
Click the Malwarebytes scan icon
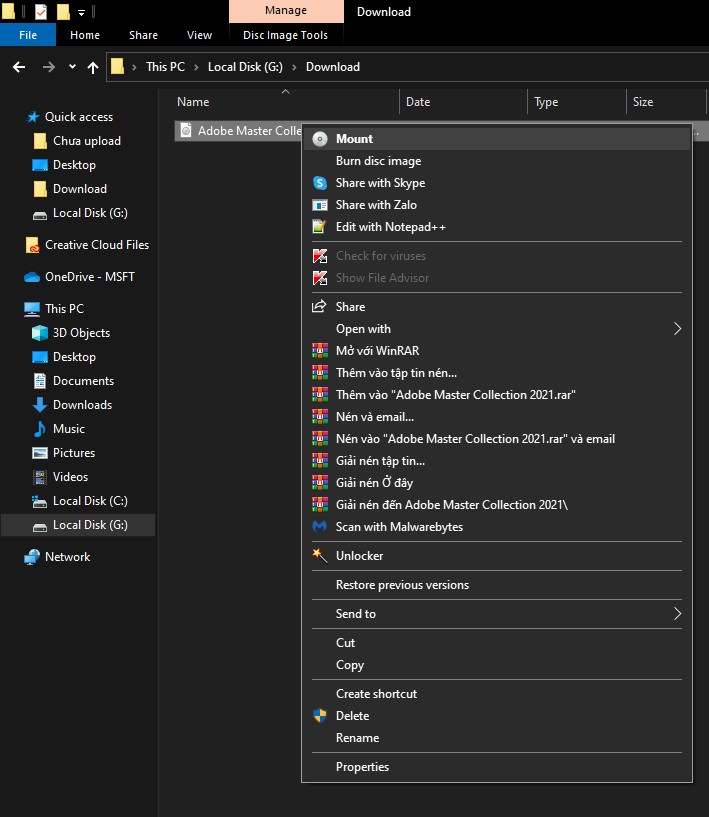click(320, 527)
